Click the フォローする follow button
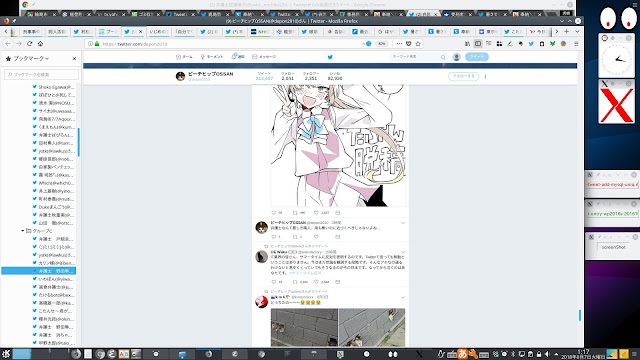640x360 pixels. 463,76
